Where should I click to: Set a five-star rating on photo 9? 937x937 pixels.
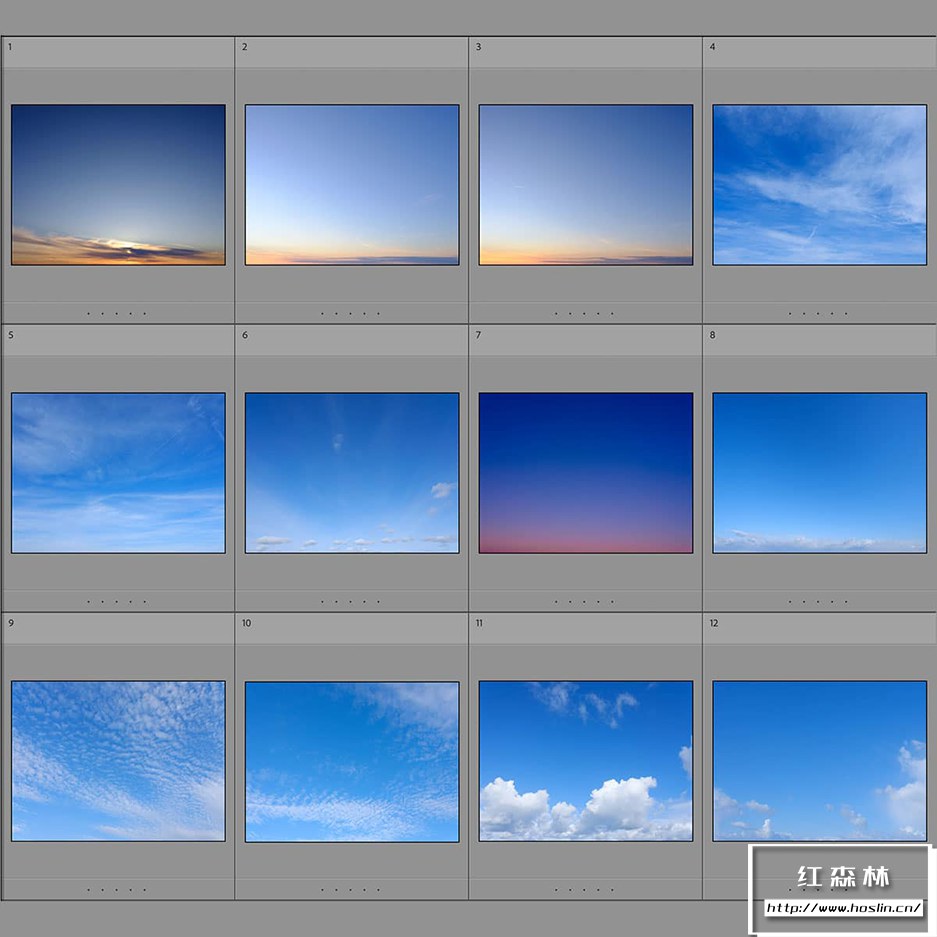click(145, 890)
